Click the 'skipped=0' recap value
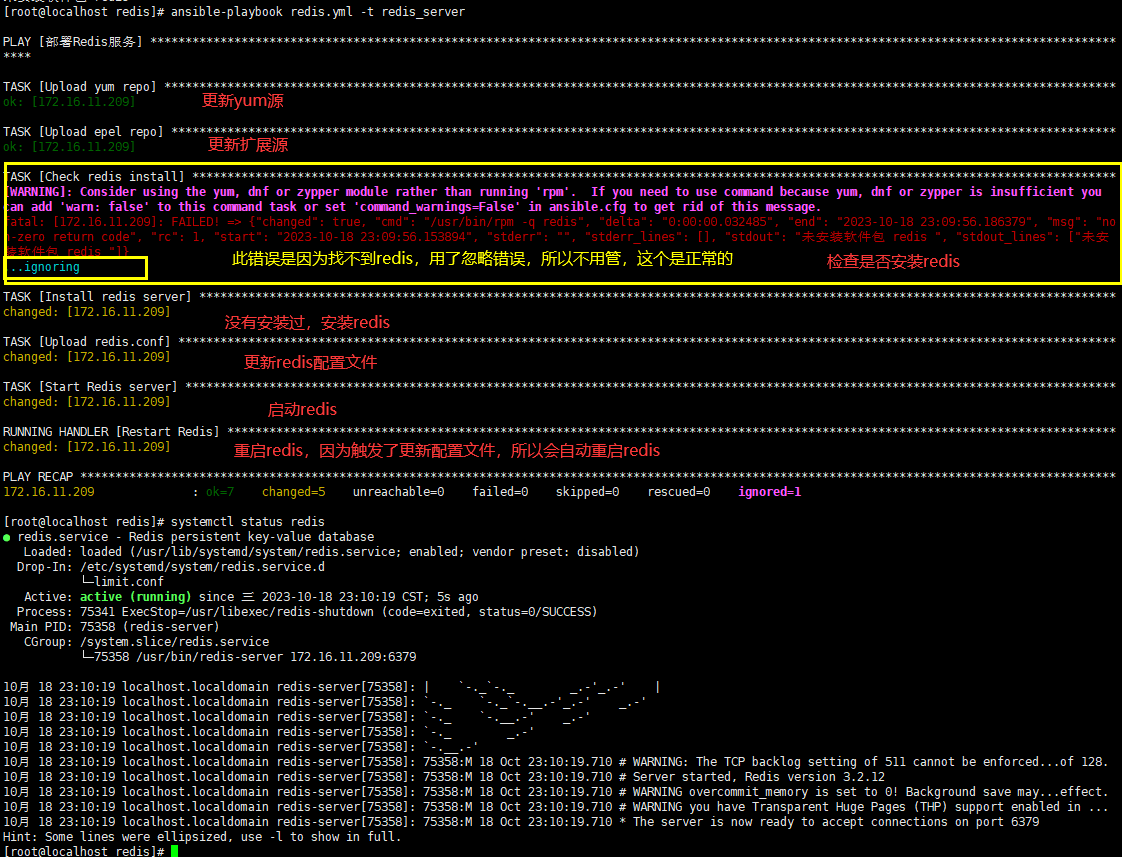The image size is (1122, 857). (x=587, y=491)
